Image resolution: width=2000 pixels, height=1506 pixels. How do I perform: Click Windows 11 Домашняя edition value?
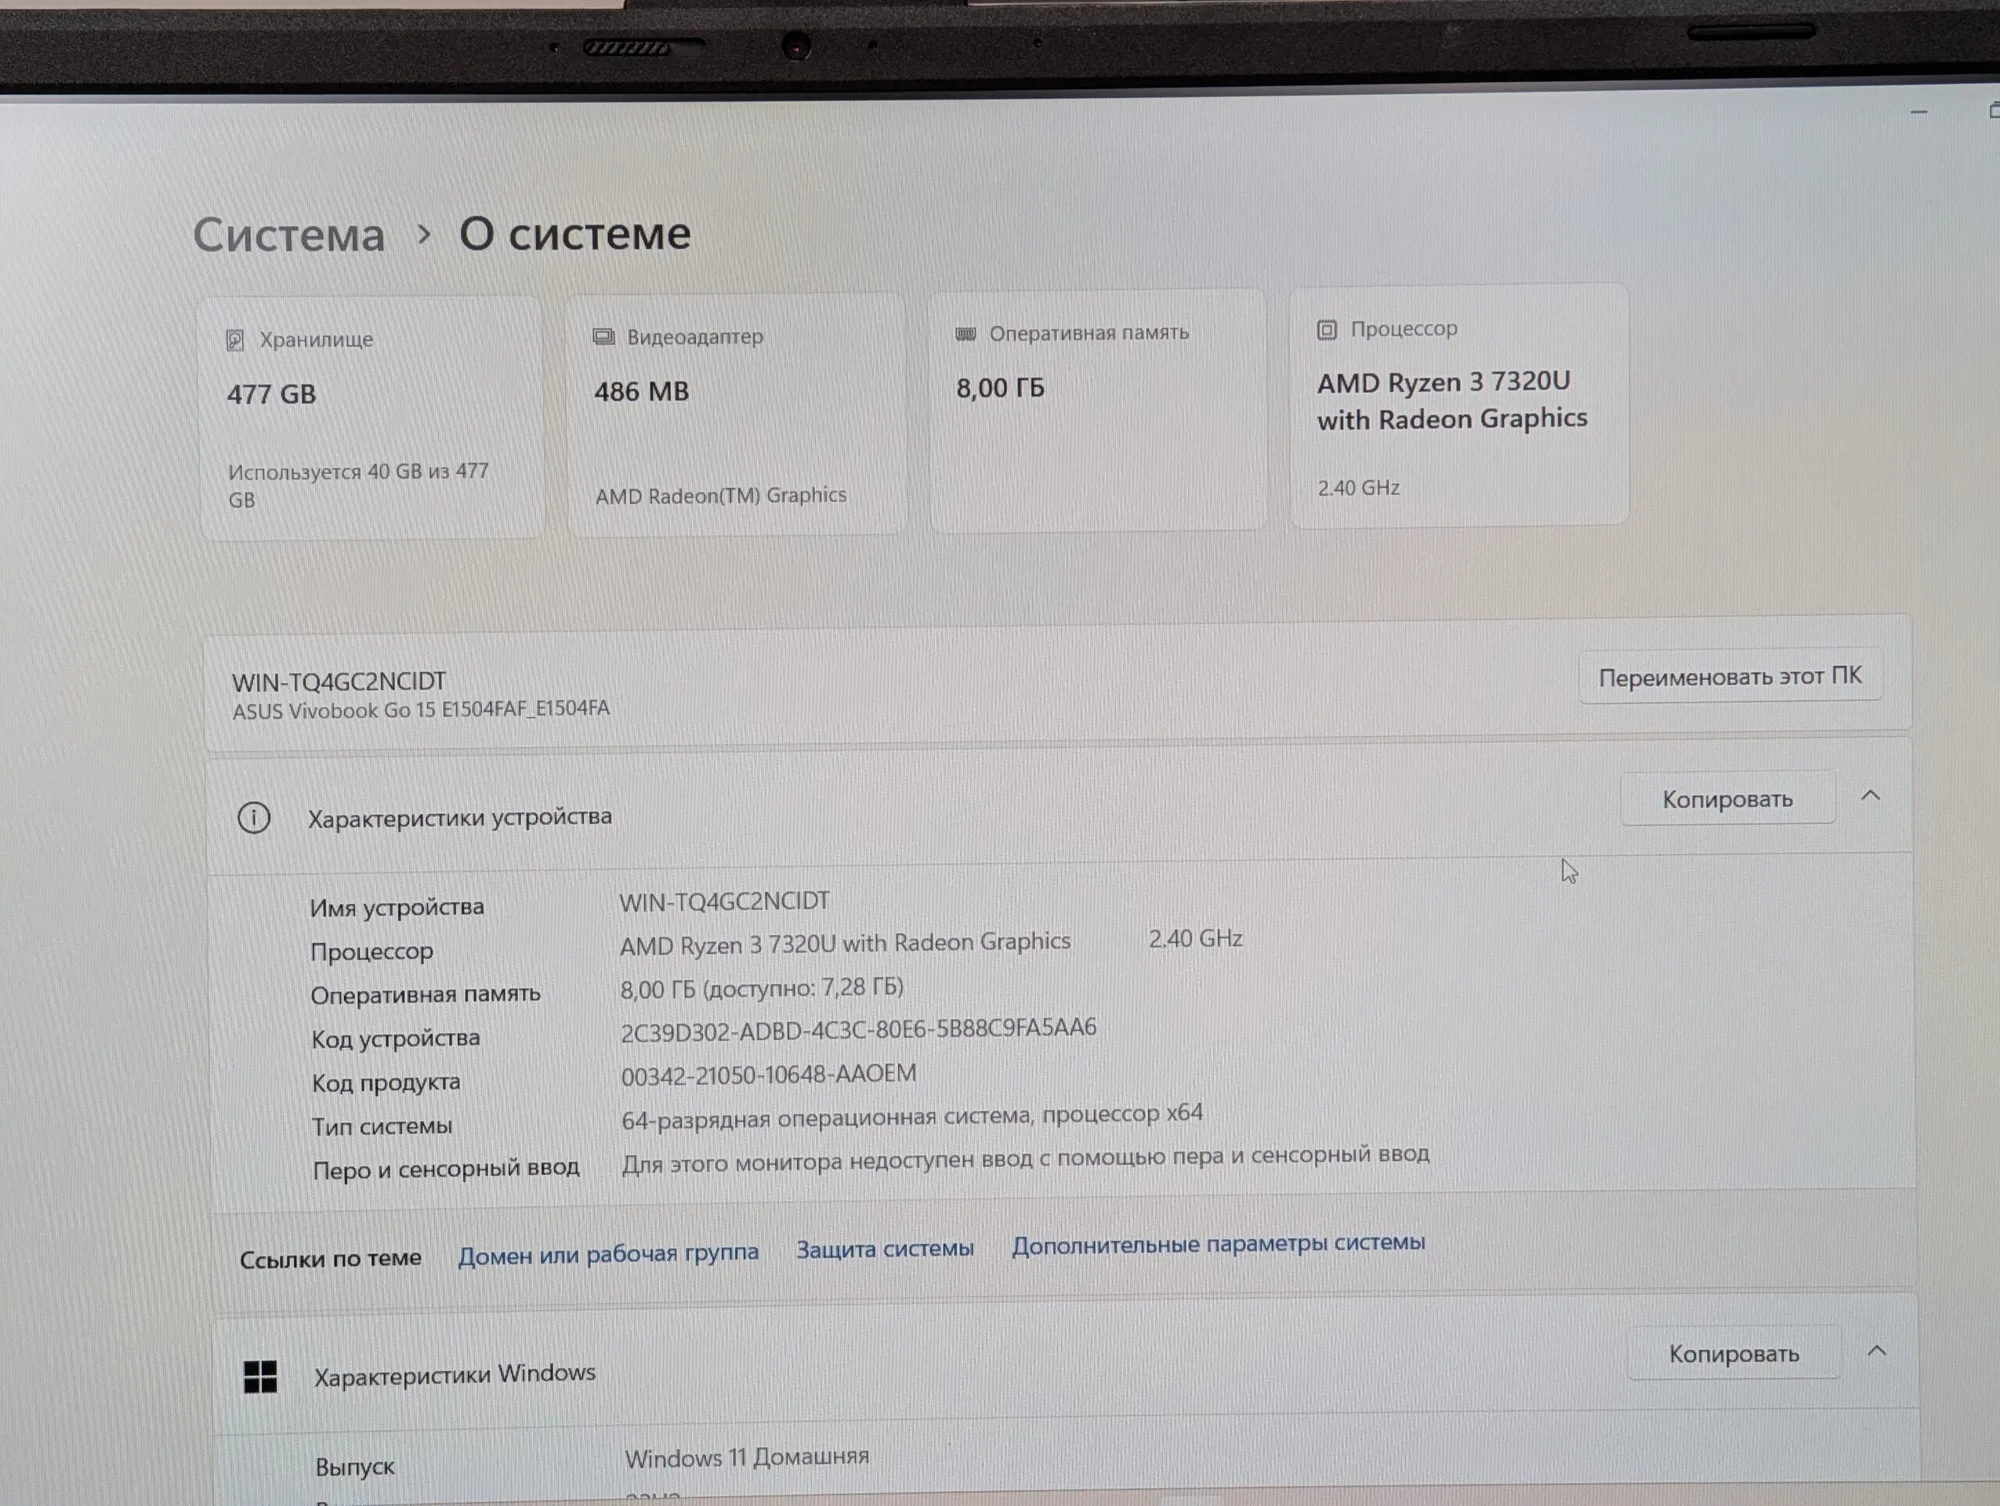(747, 1458)
